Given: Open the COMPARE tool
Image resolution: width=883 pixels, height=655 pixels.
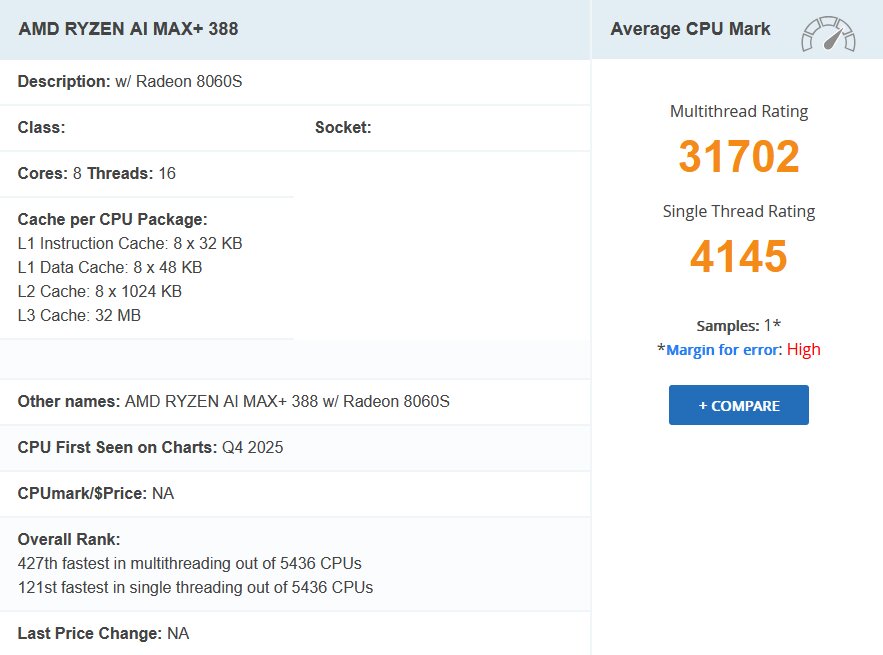Looking at the screenshot, I should tap(738, 405).
